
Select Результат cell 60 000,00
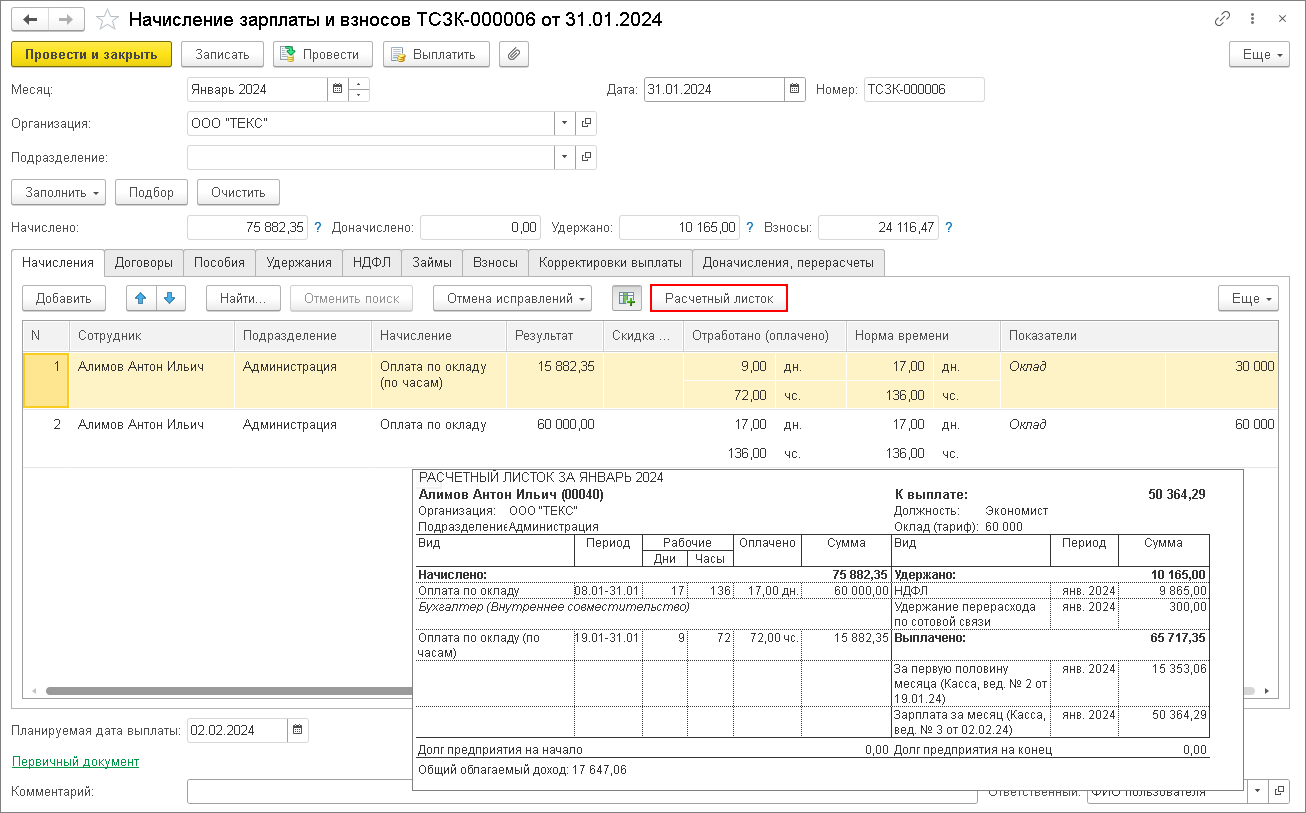point(555,425)
